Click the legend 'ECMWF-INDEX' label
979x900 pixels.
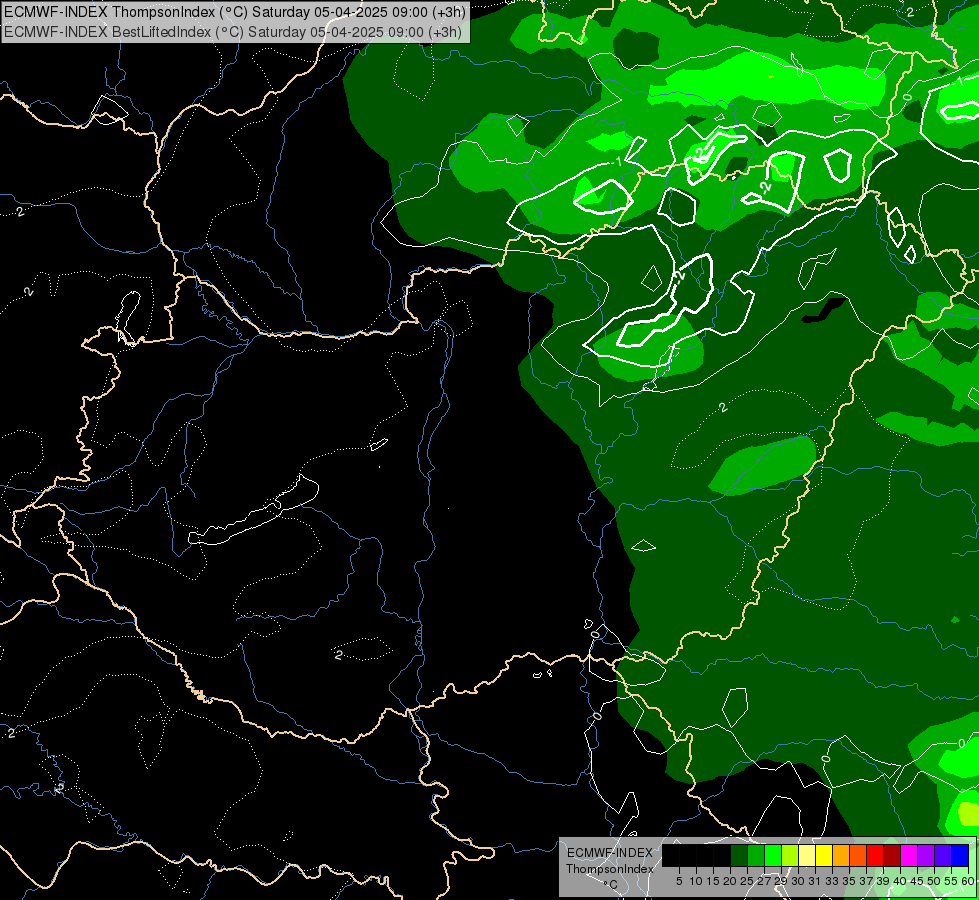(610, 853)
